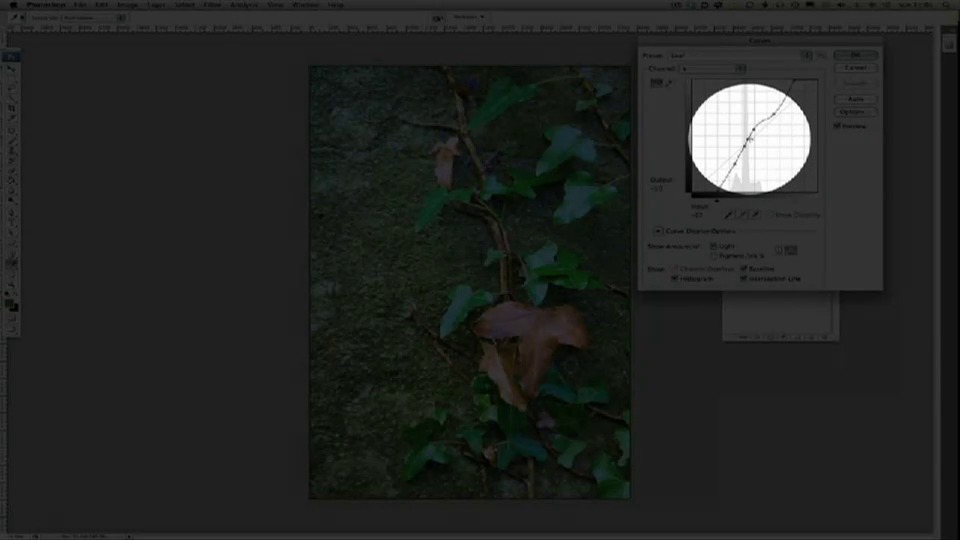Collapse the Curve Display Options section
960x540 pixels.
(658, 231)
